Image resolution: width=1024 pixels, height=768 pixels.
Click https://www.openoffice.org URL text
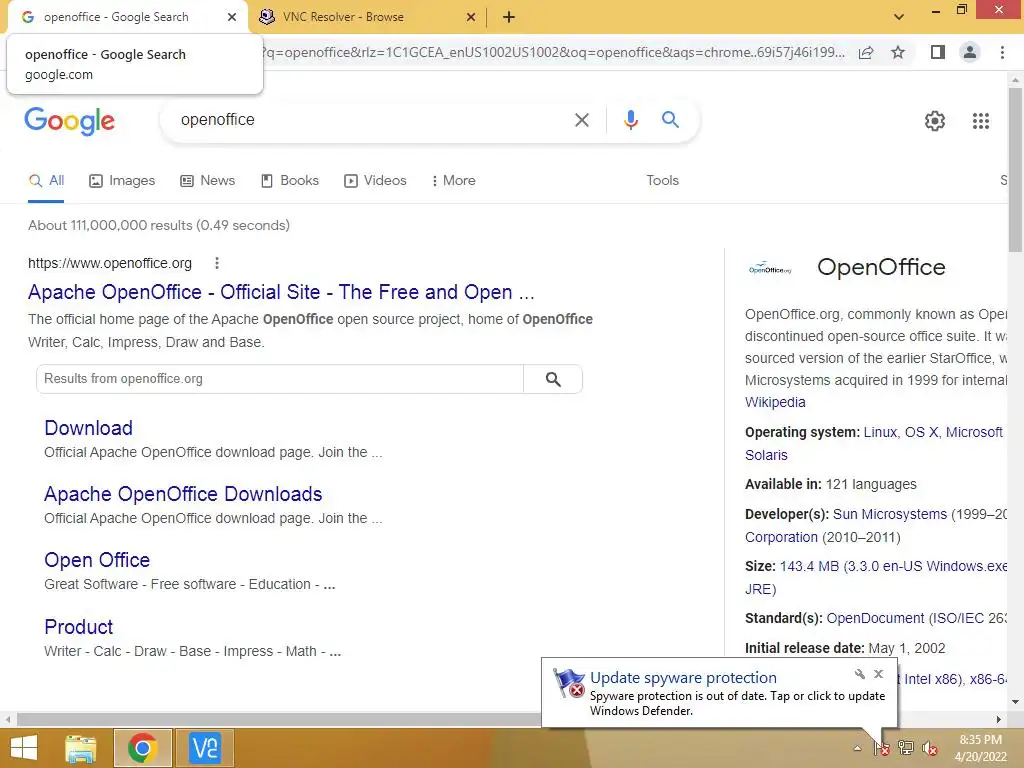coord(110,263)
